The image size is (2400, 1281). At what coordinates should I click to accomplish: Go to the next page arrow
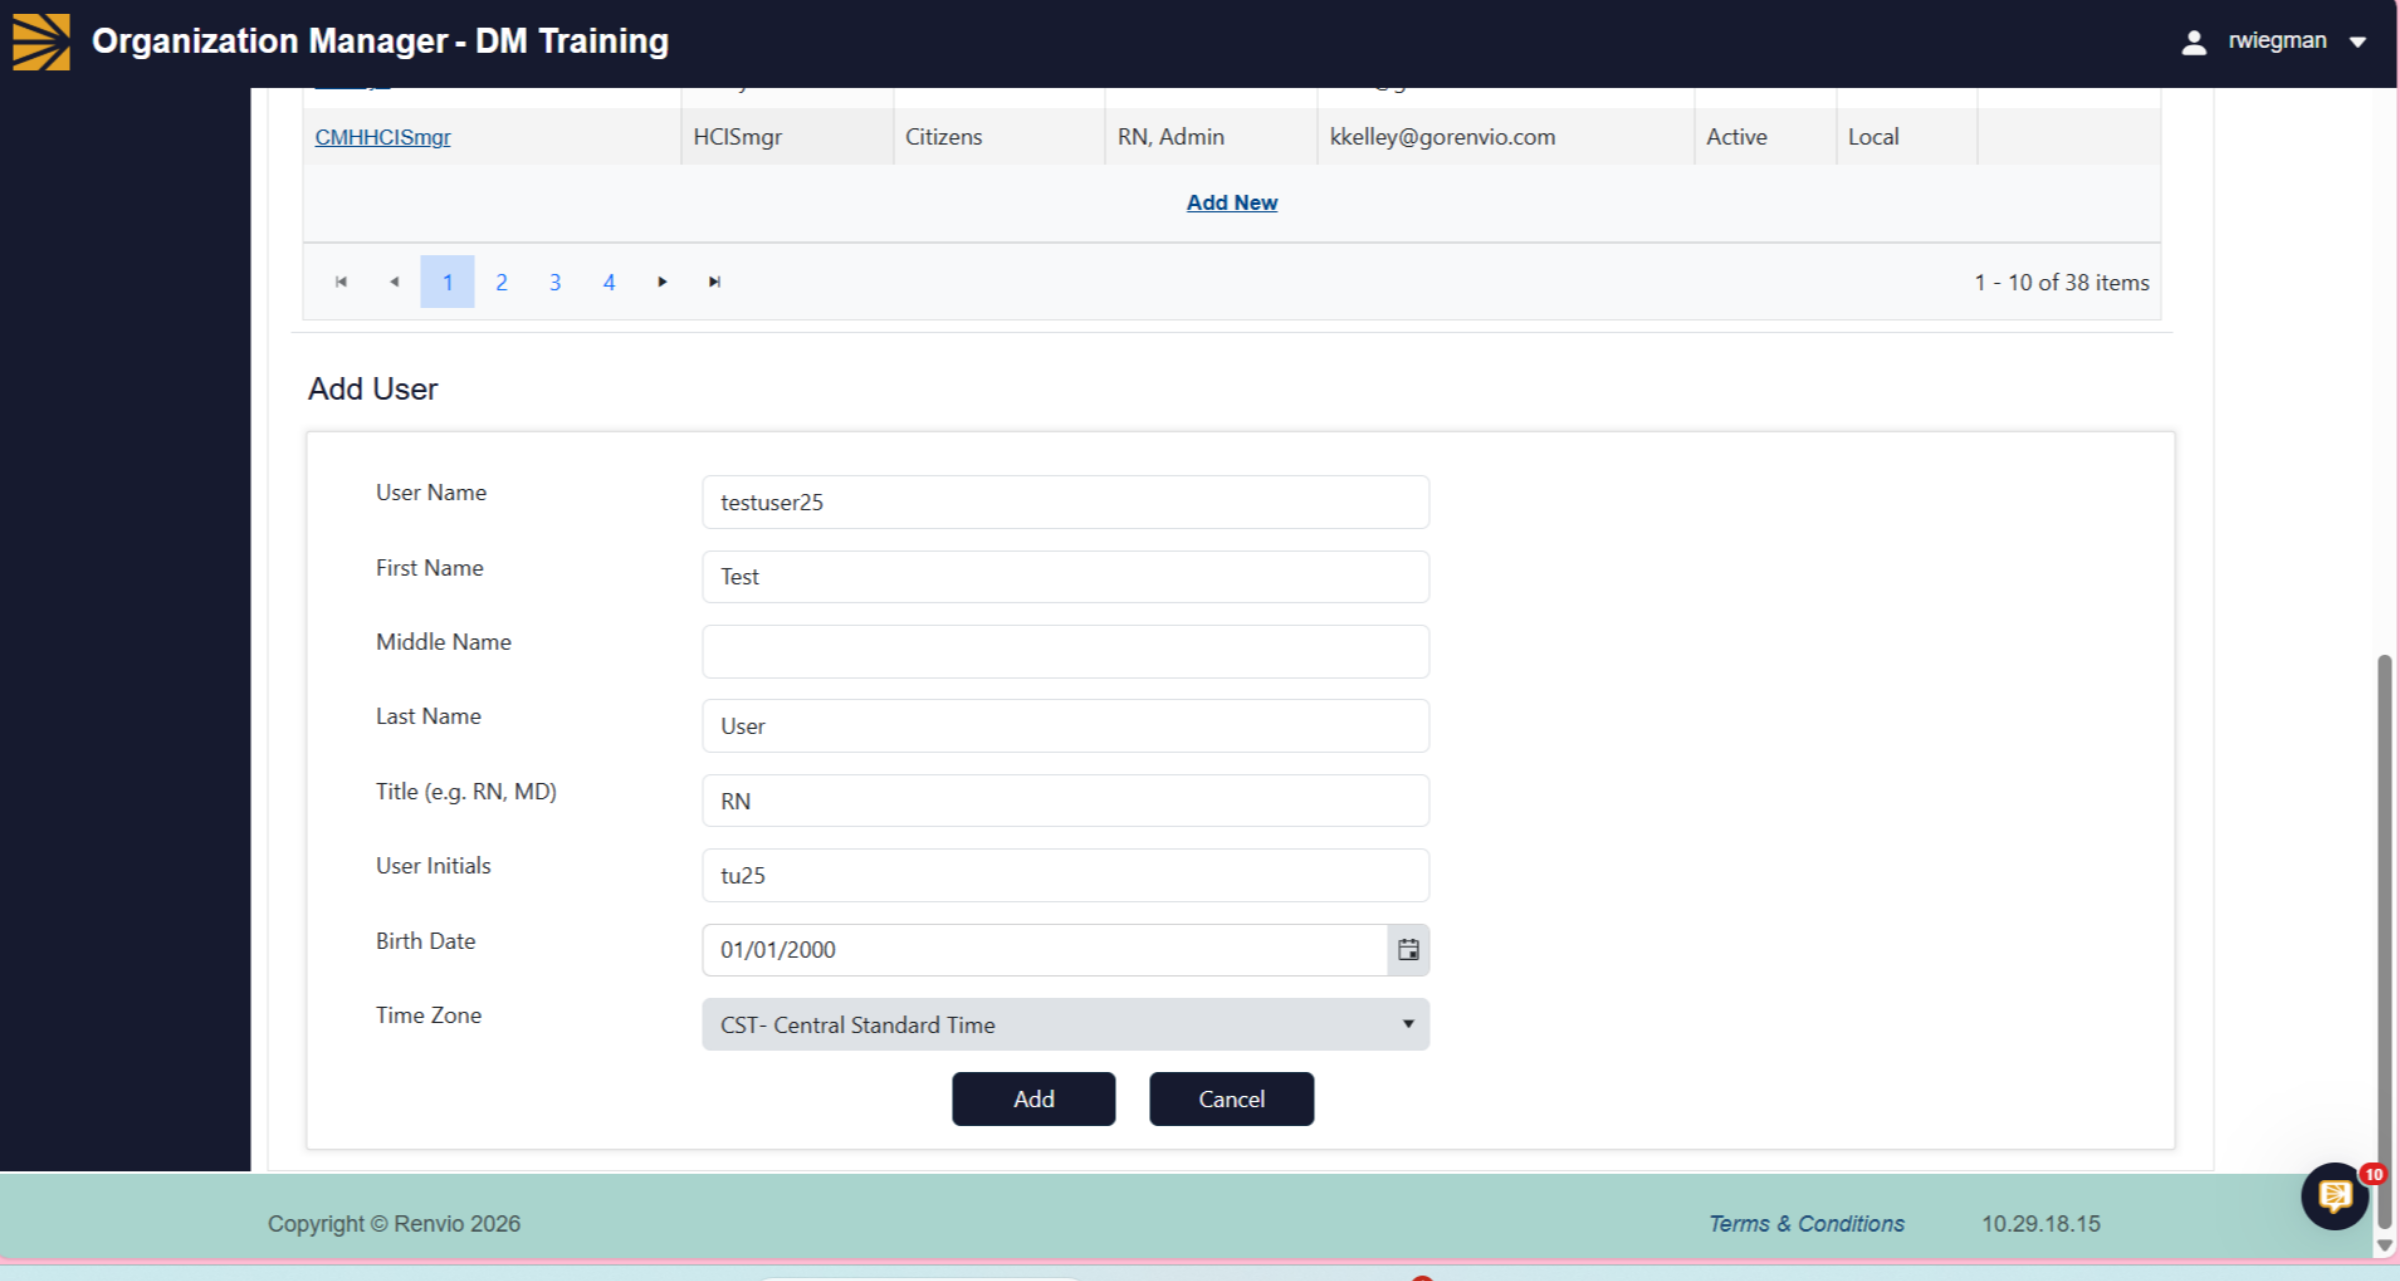(662, 282)
